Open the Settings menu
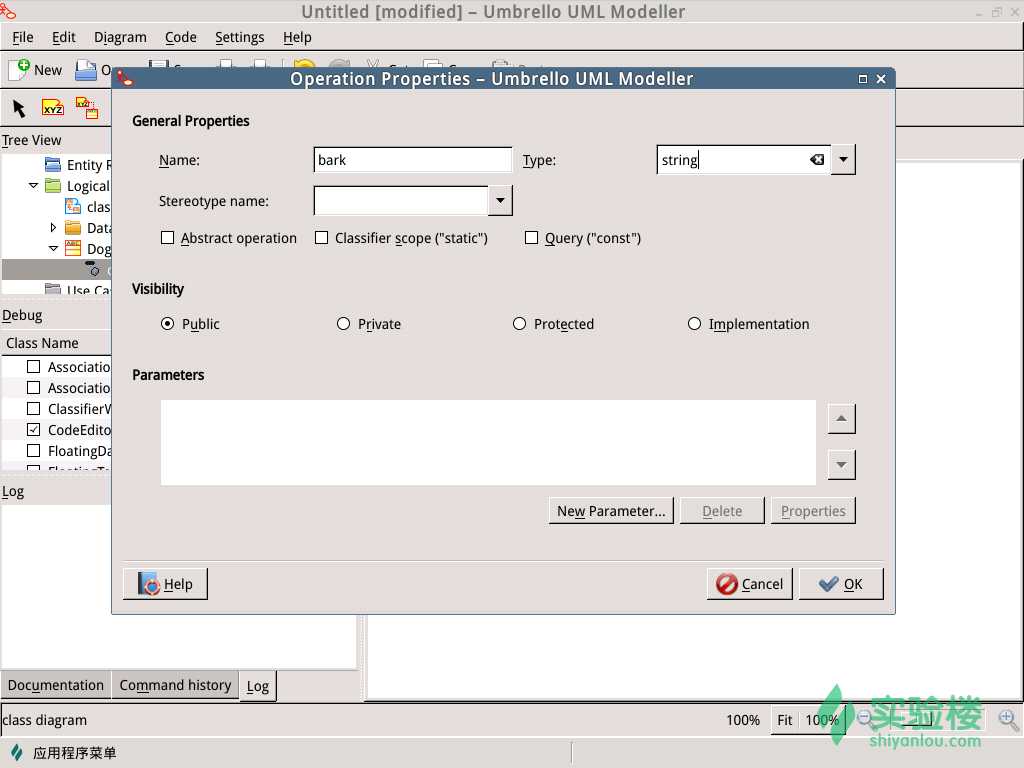This screenshot has width=1024, height=768. click(x=240, y=37)
